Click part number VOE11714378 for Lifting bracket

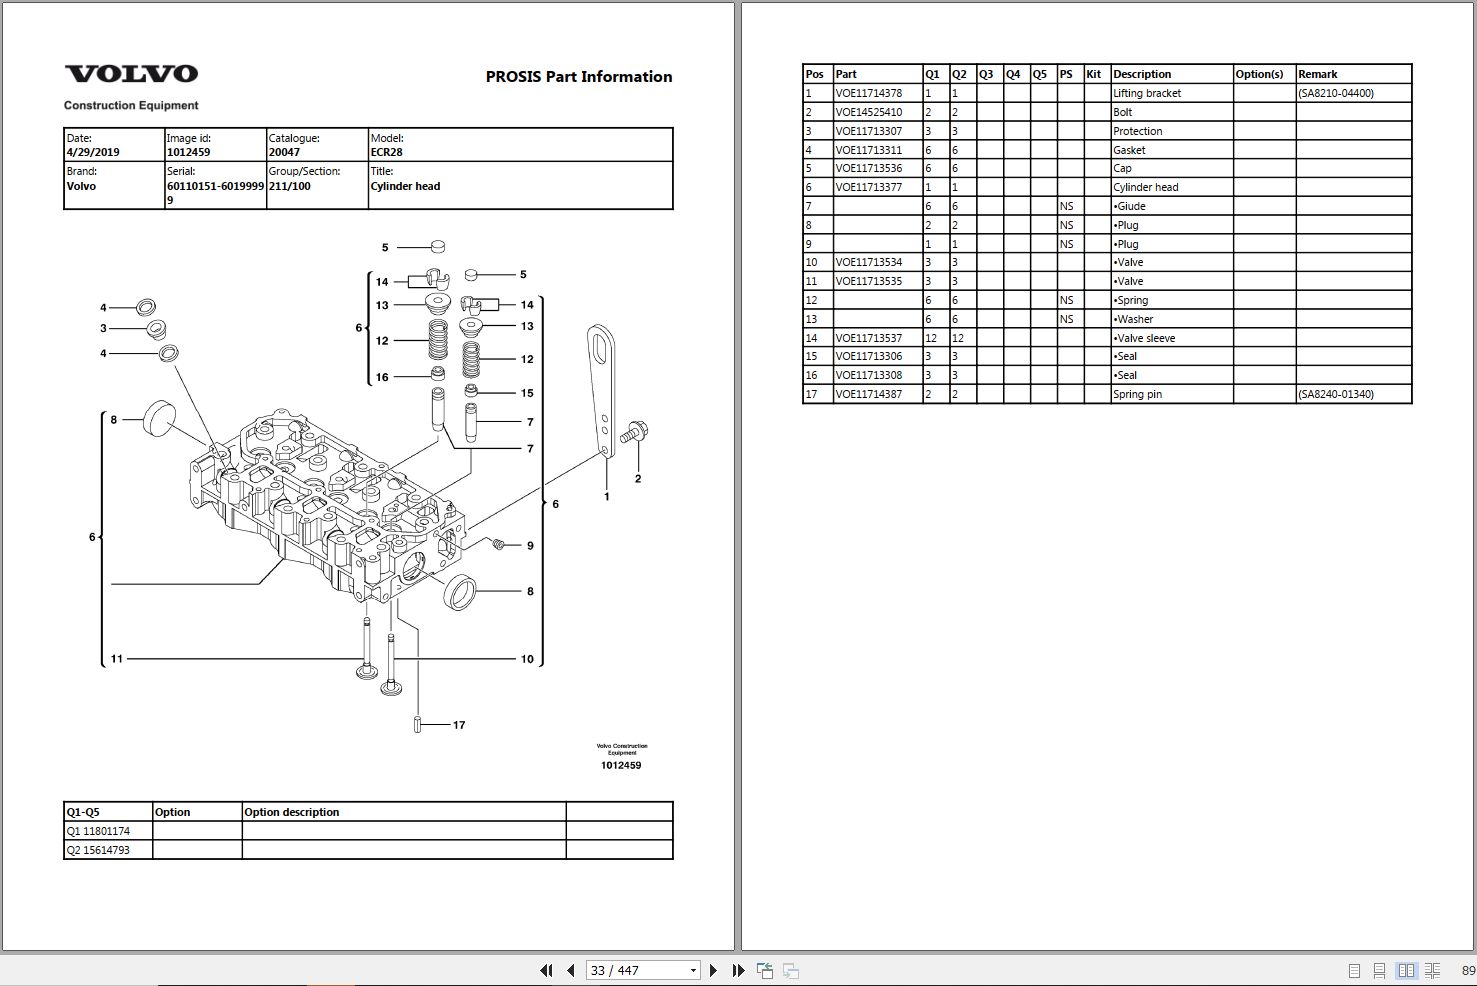click(x=868, y=93)
